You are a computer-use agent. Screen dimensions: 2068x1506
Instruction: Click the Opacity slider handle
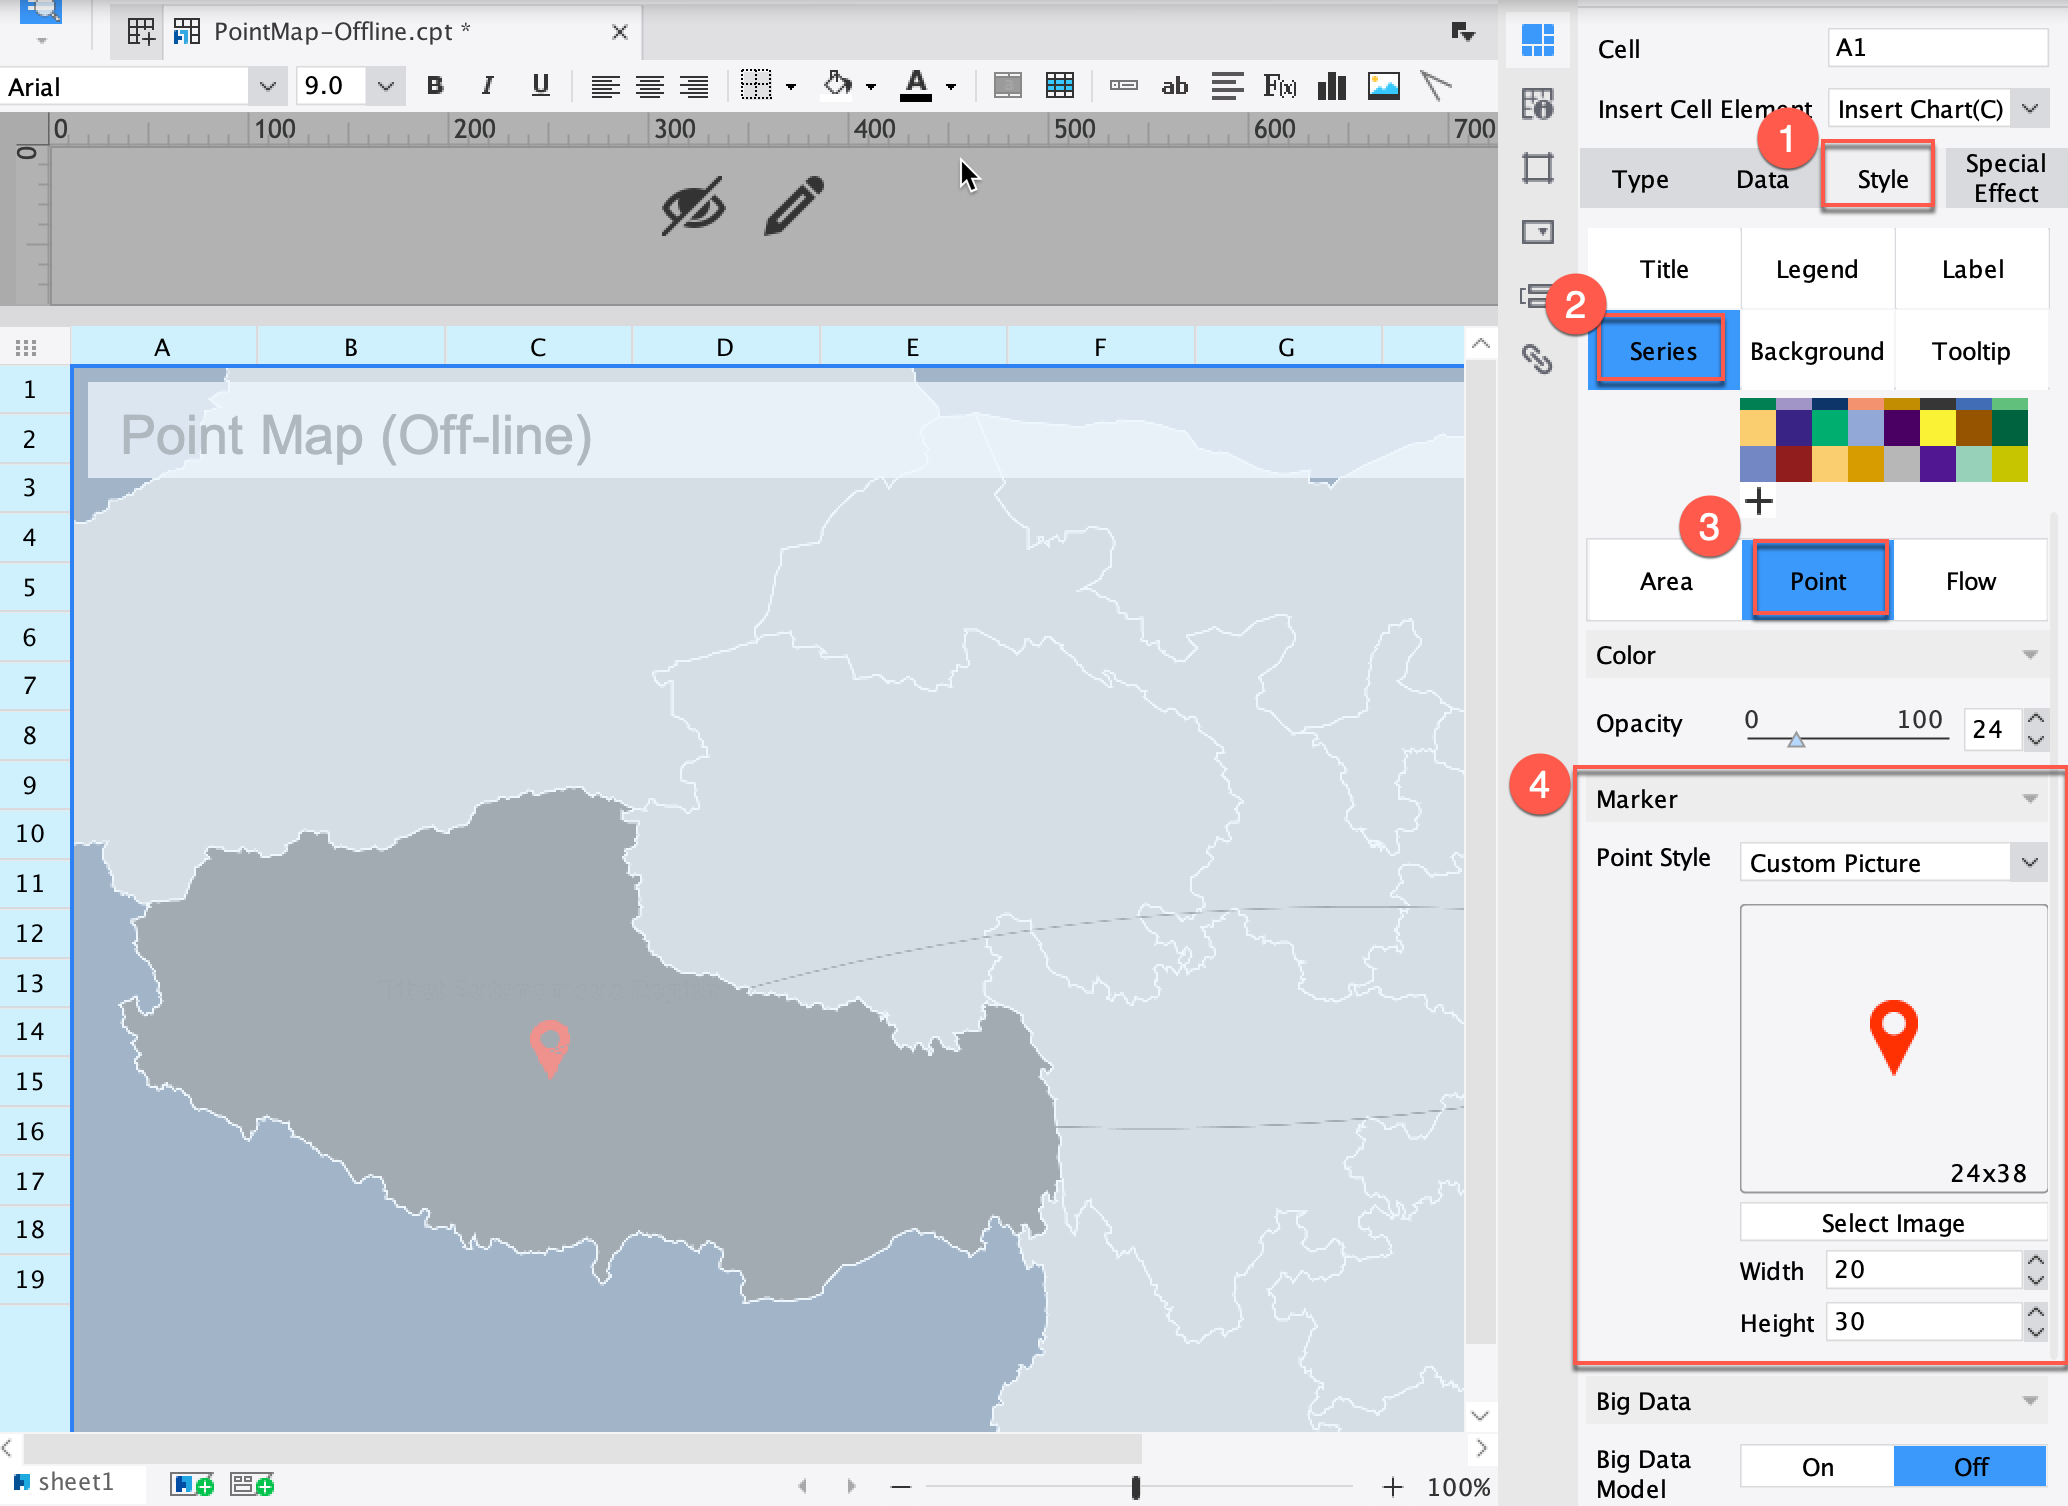click(x=1796, y=740)
